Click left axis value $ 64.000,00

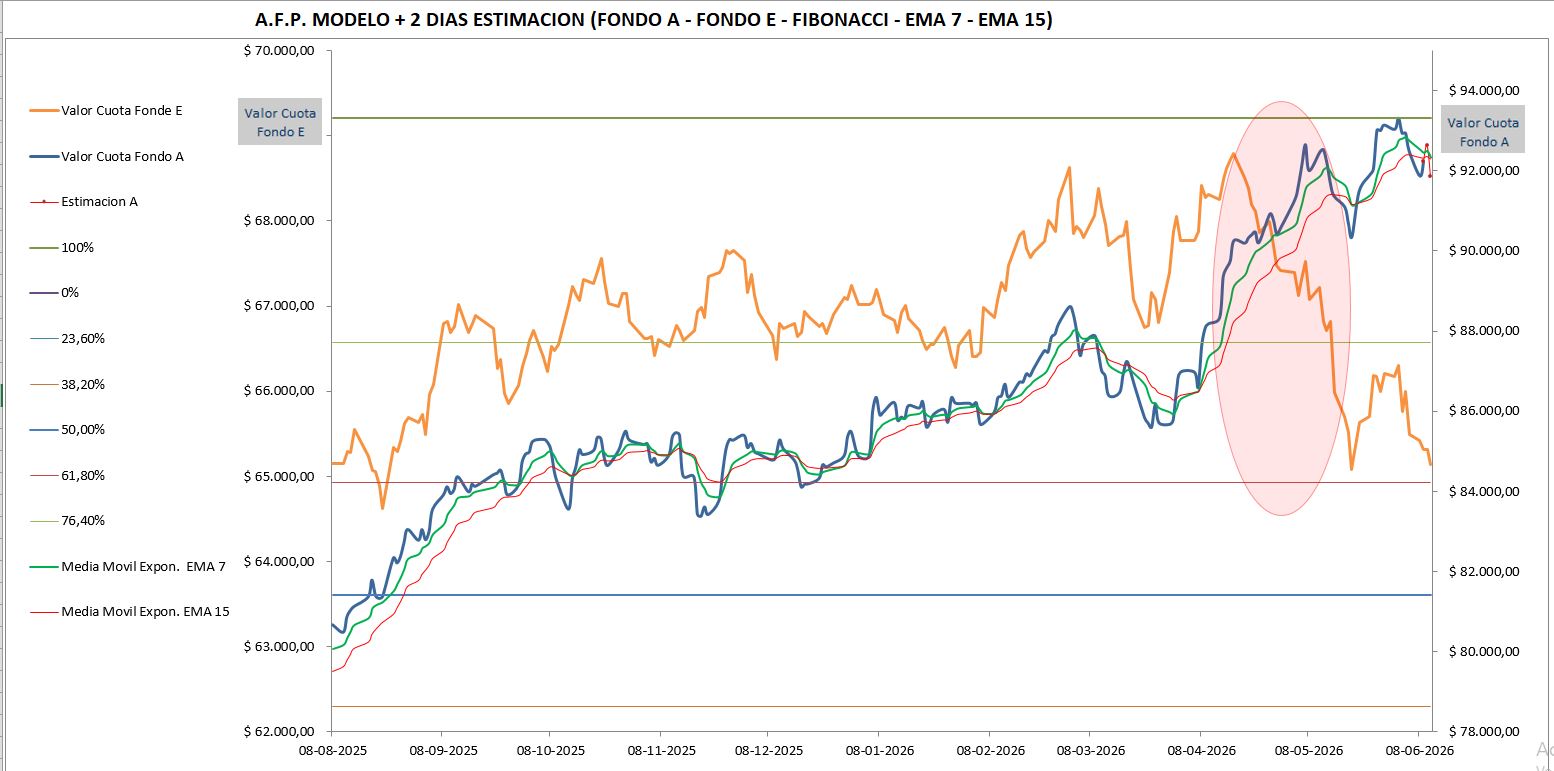click(279, 561)
